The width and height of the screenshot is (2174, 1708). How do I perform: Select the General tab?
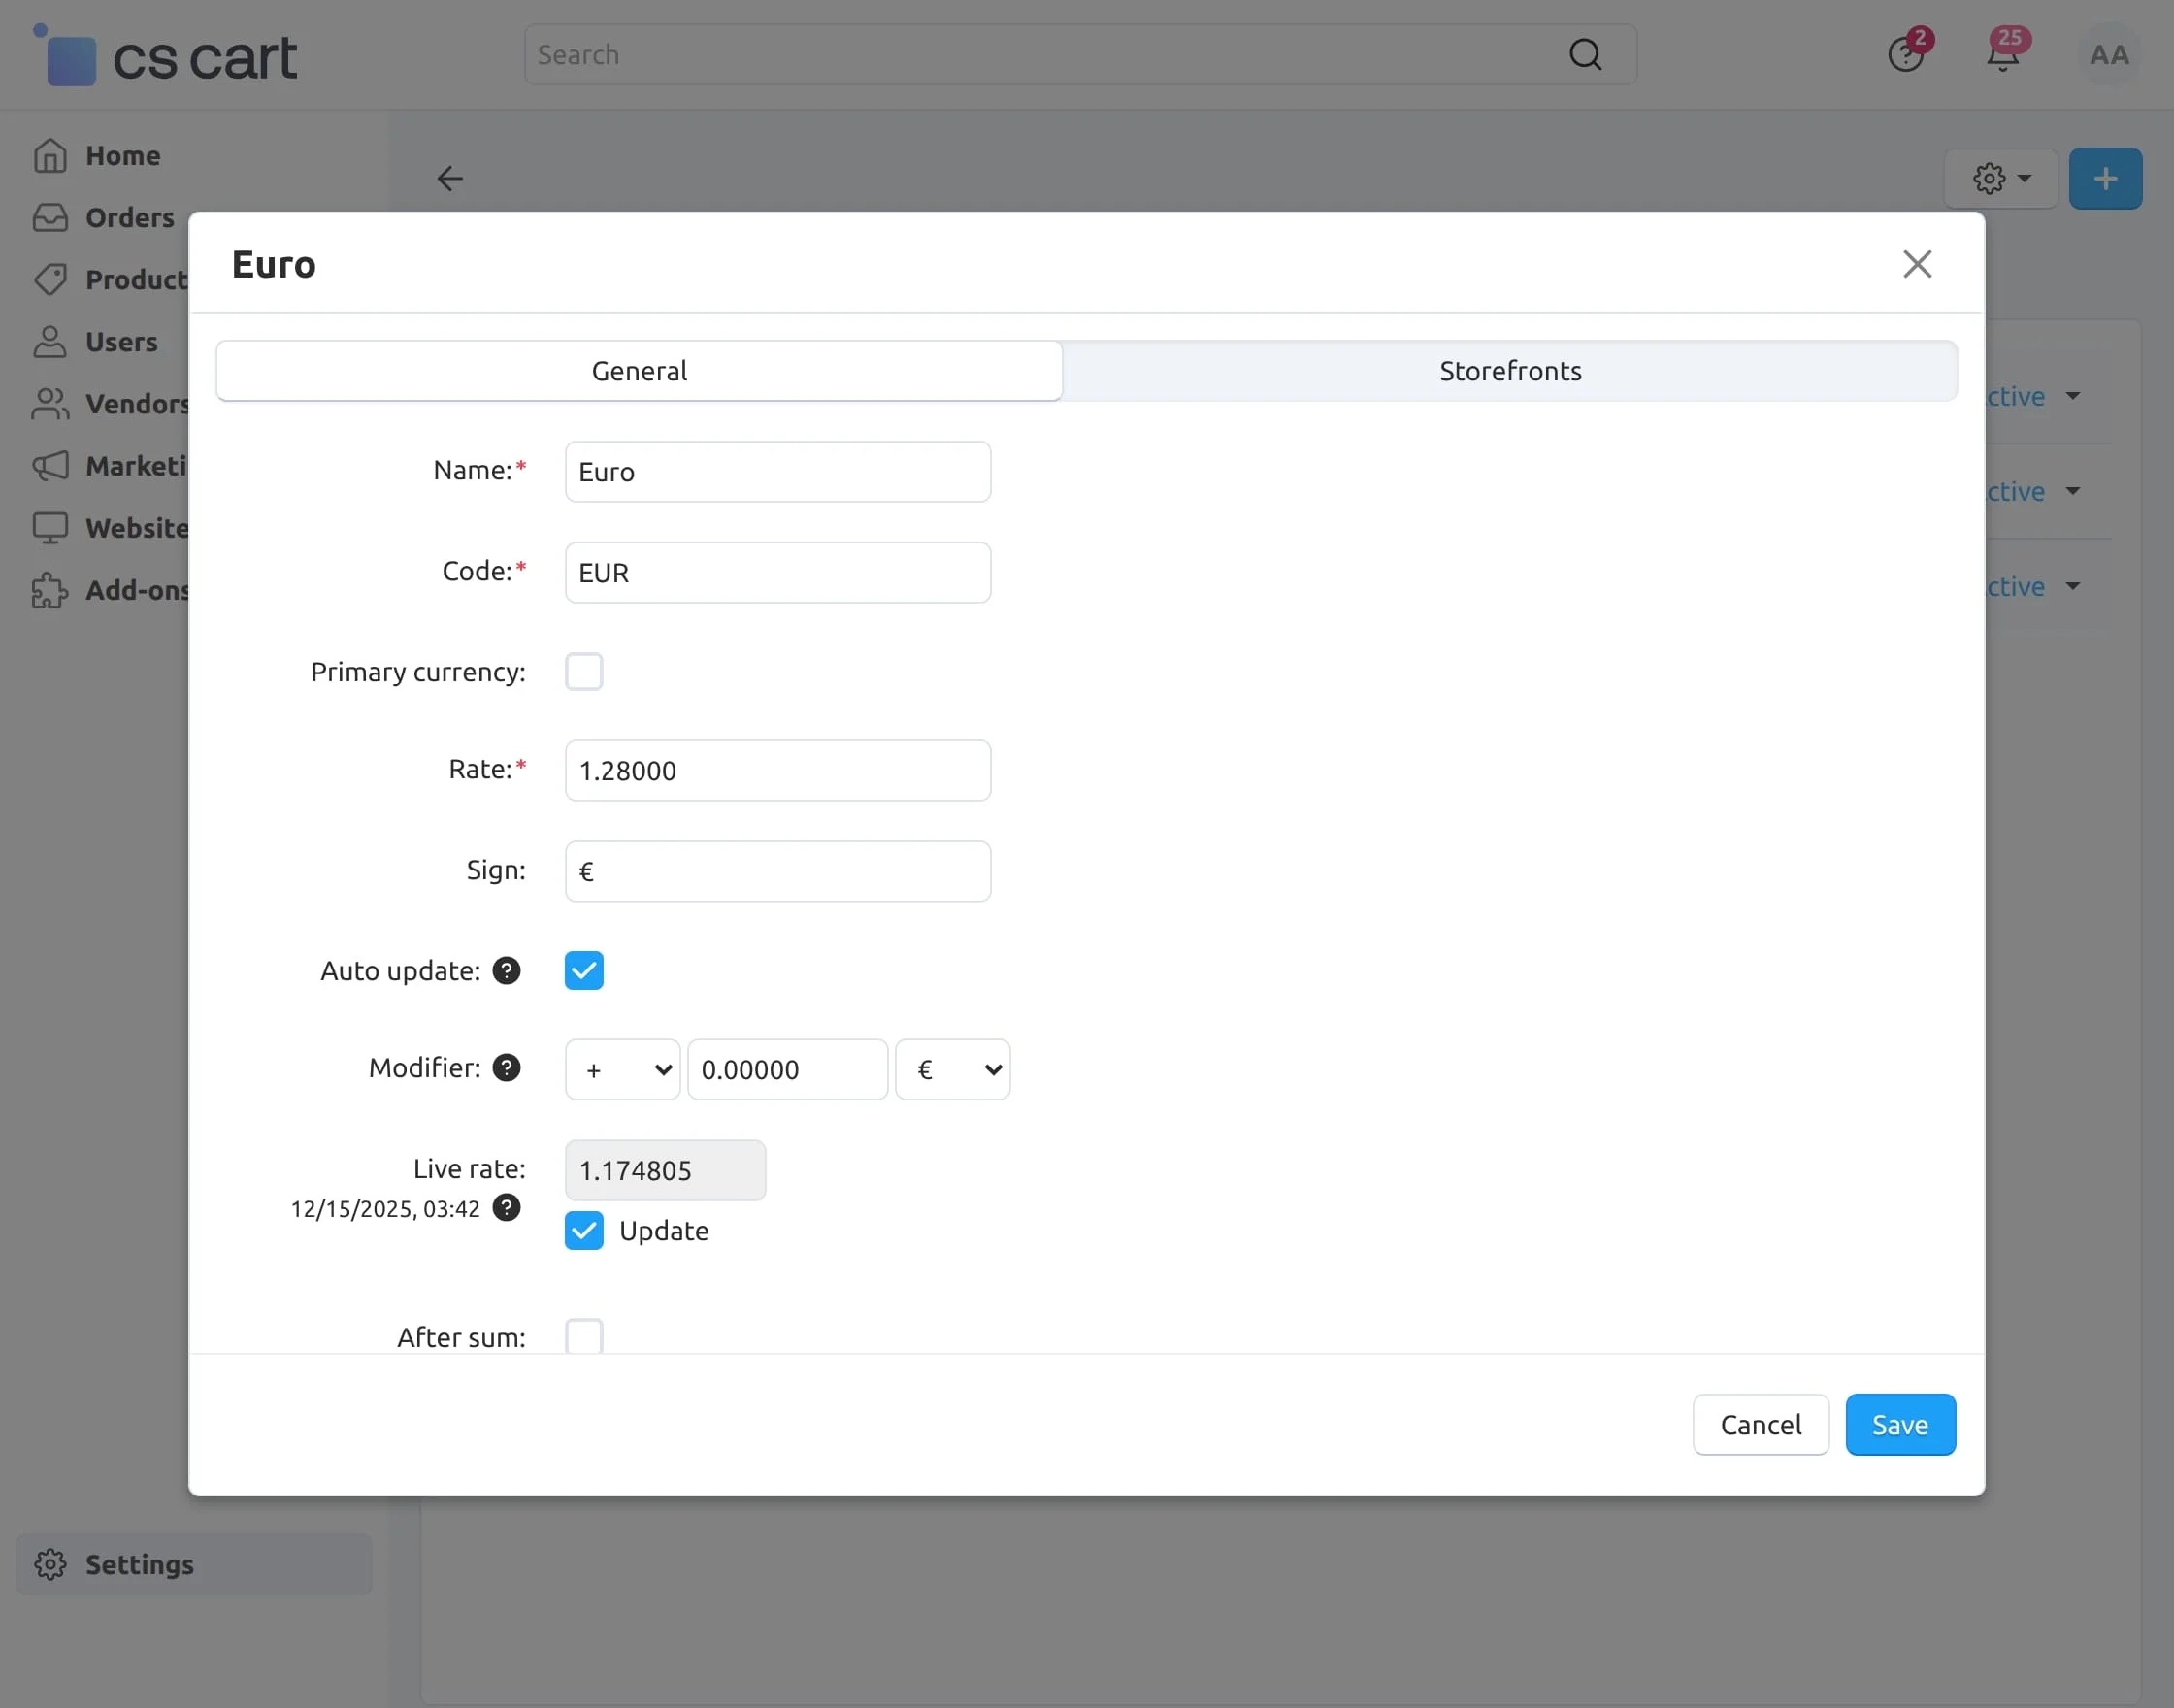point(639,371)
